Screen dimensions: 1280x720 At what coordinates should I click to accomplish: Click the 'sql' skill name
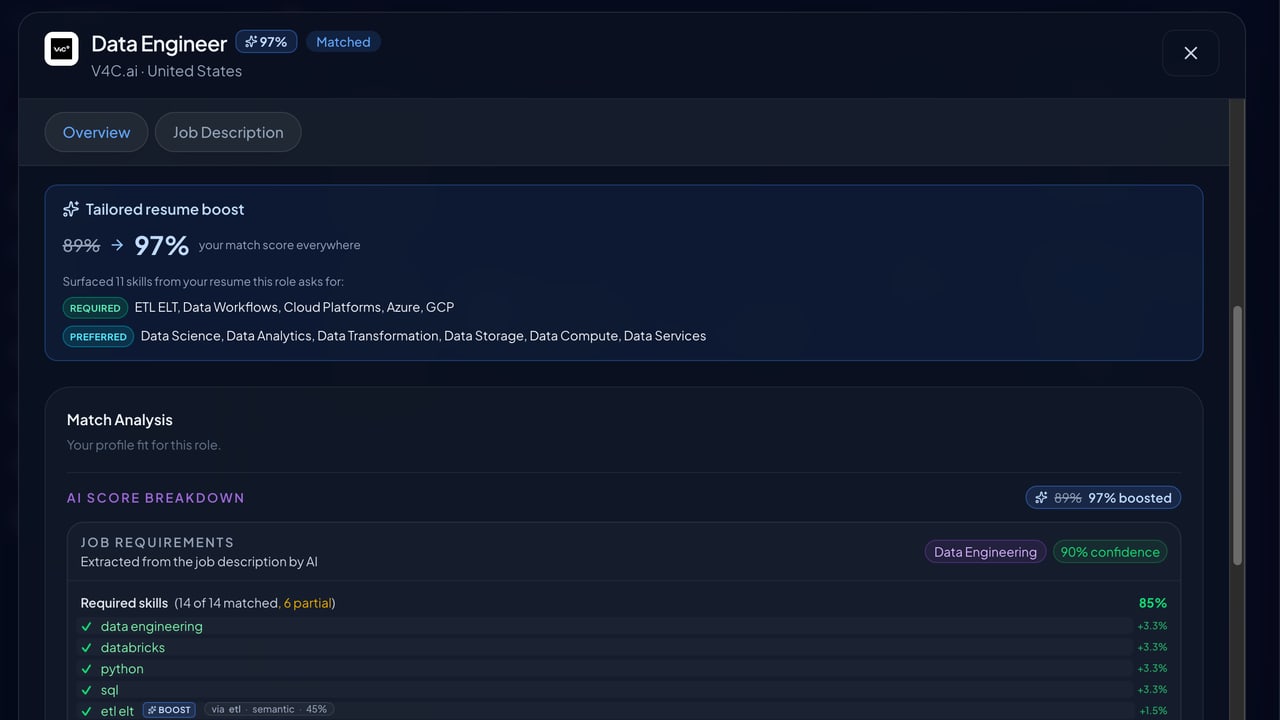(109, 690)
